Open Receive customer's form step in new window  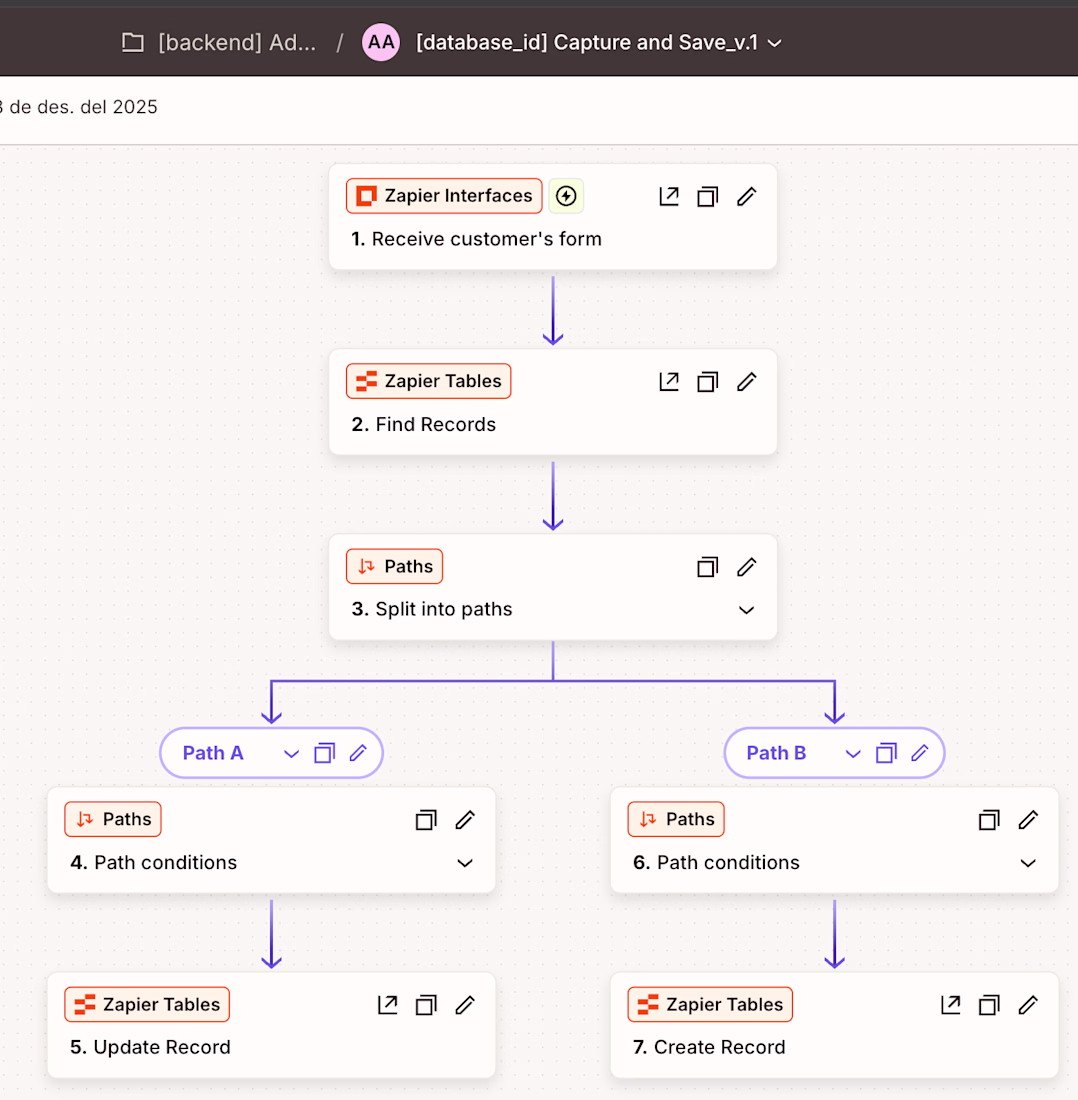coord(669,196)
